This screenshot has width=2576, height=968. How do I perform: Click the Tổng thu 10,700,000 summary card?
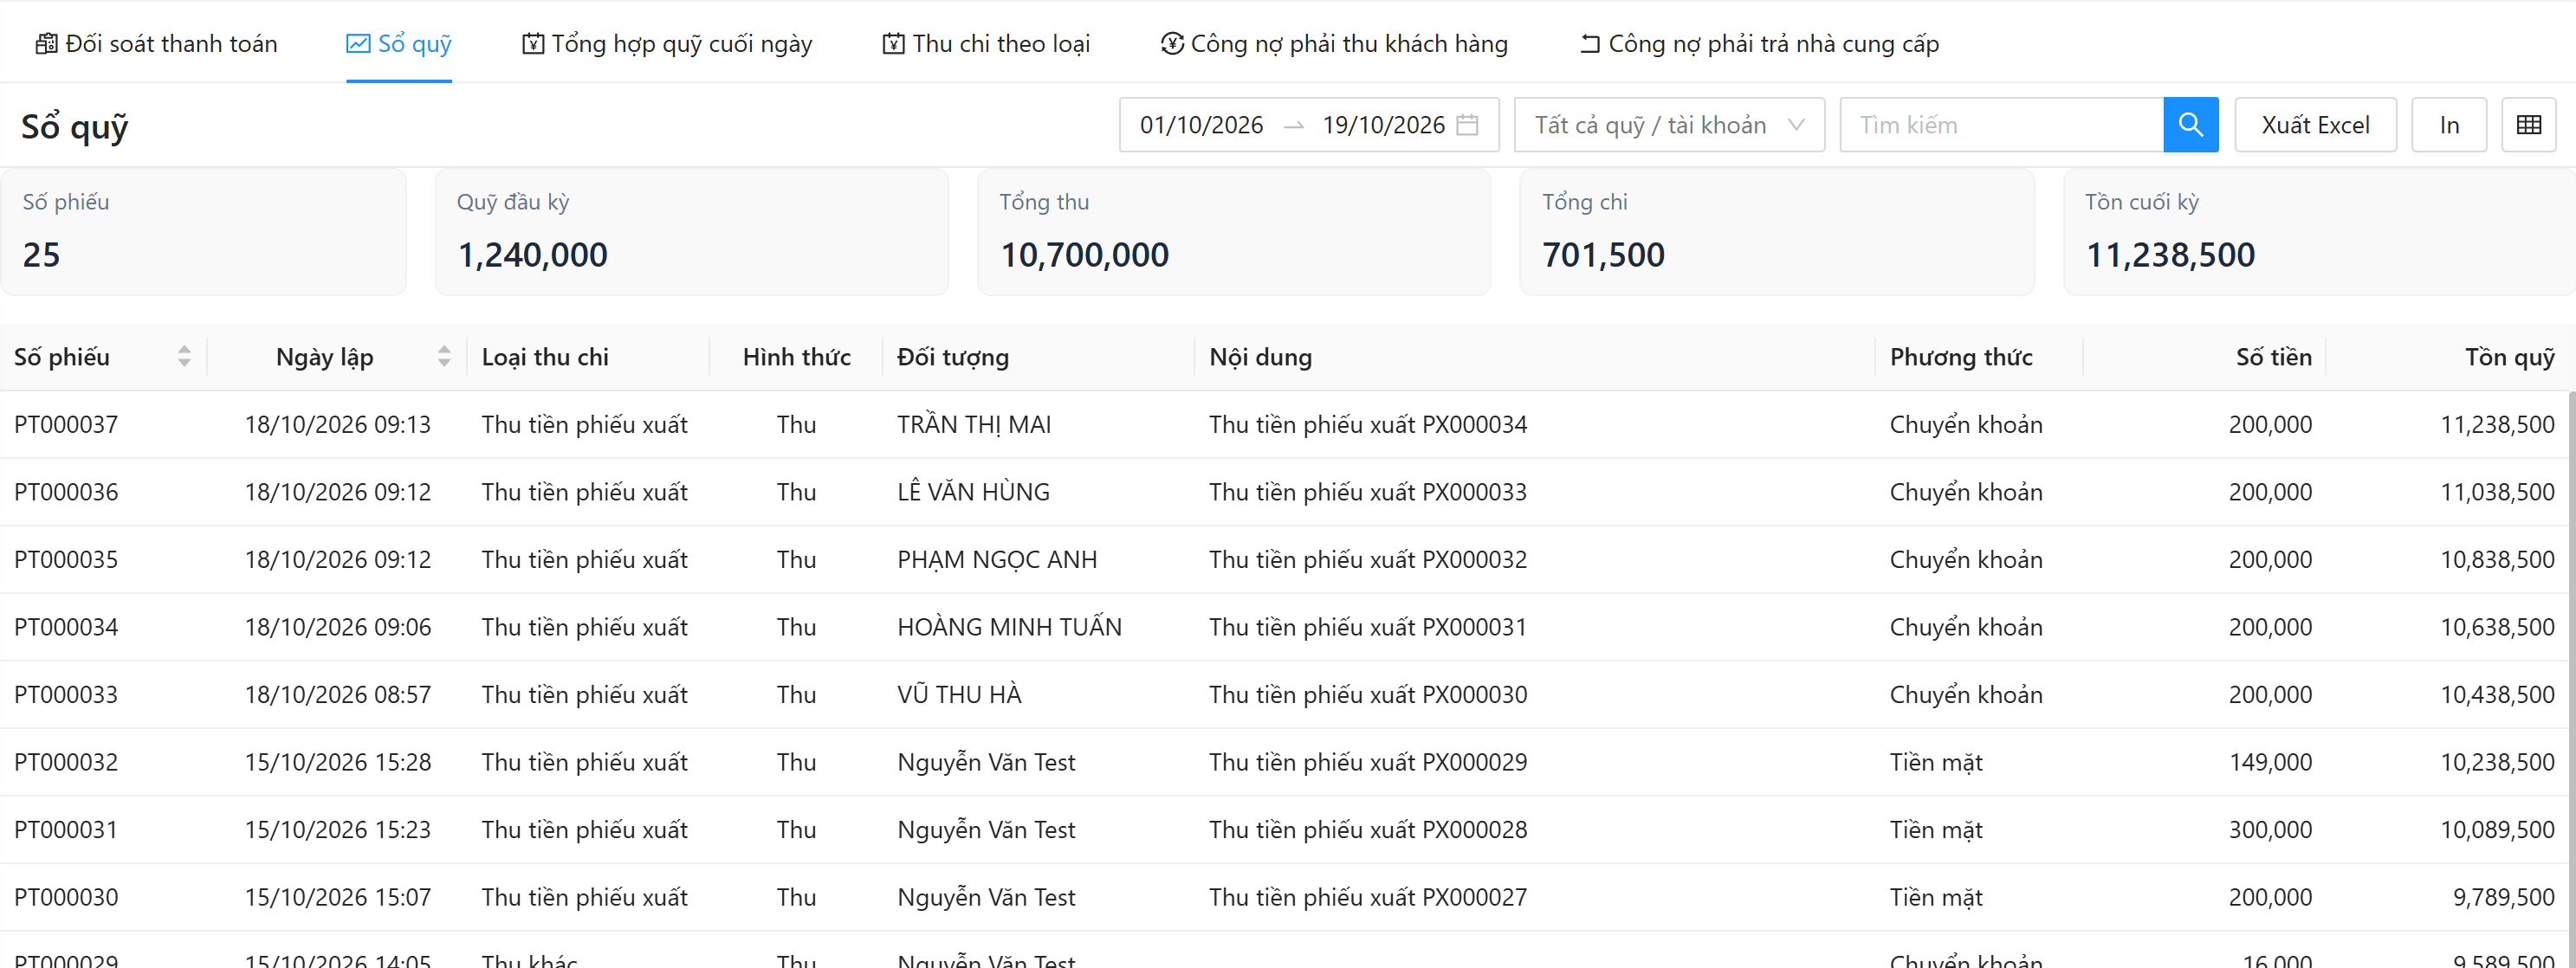(x=1233, y=232)
